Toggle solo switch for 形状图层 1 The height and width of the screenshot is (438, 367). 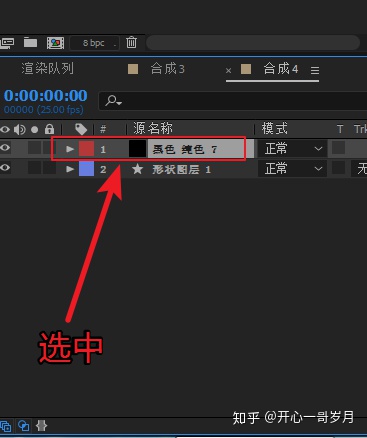[34, 168]
